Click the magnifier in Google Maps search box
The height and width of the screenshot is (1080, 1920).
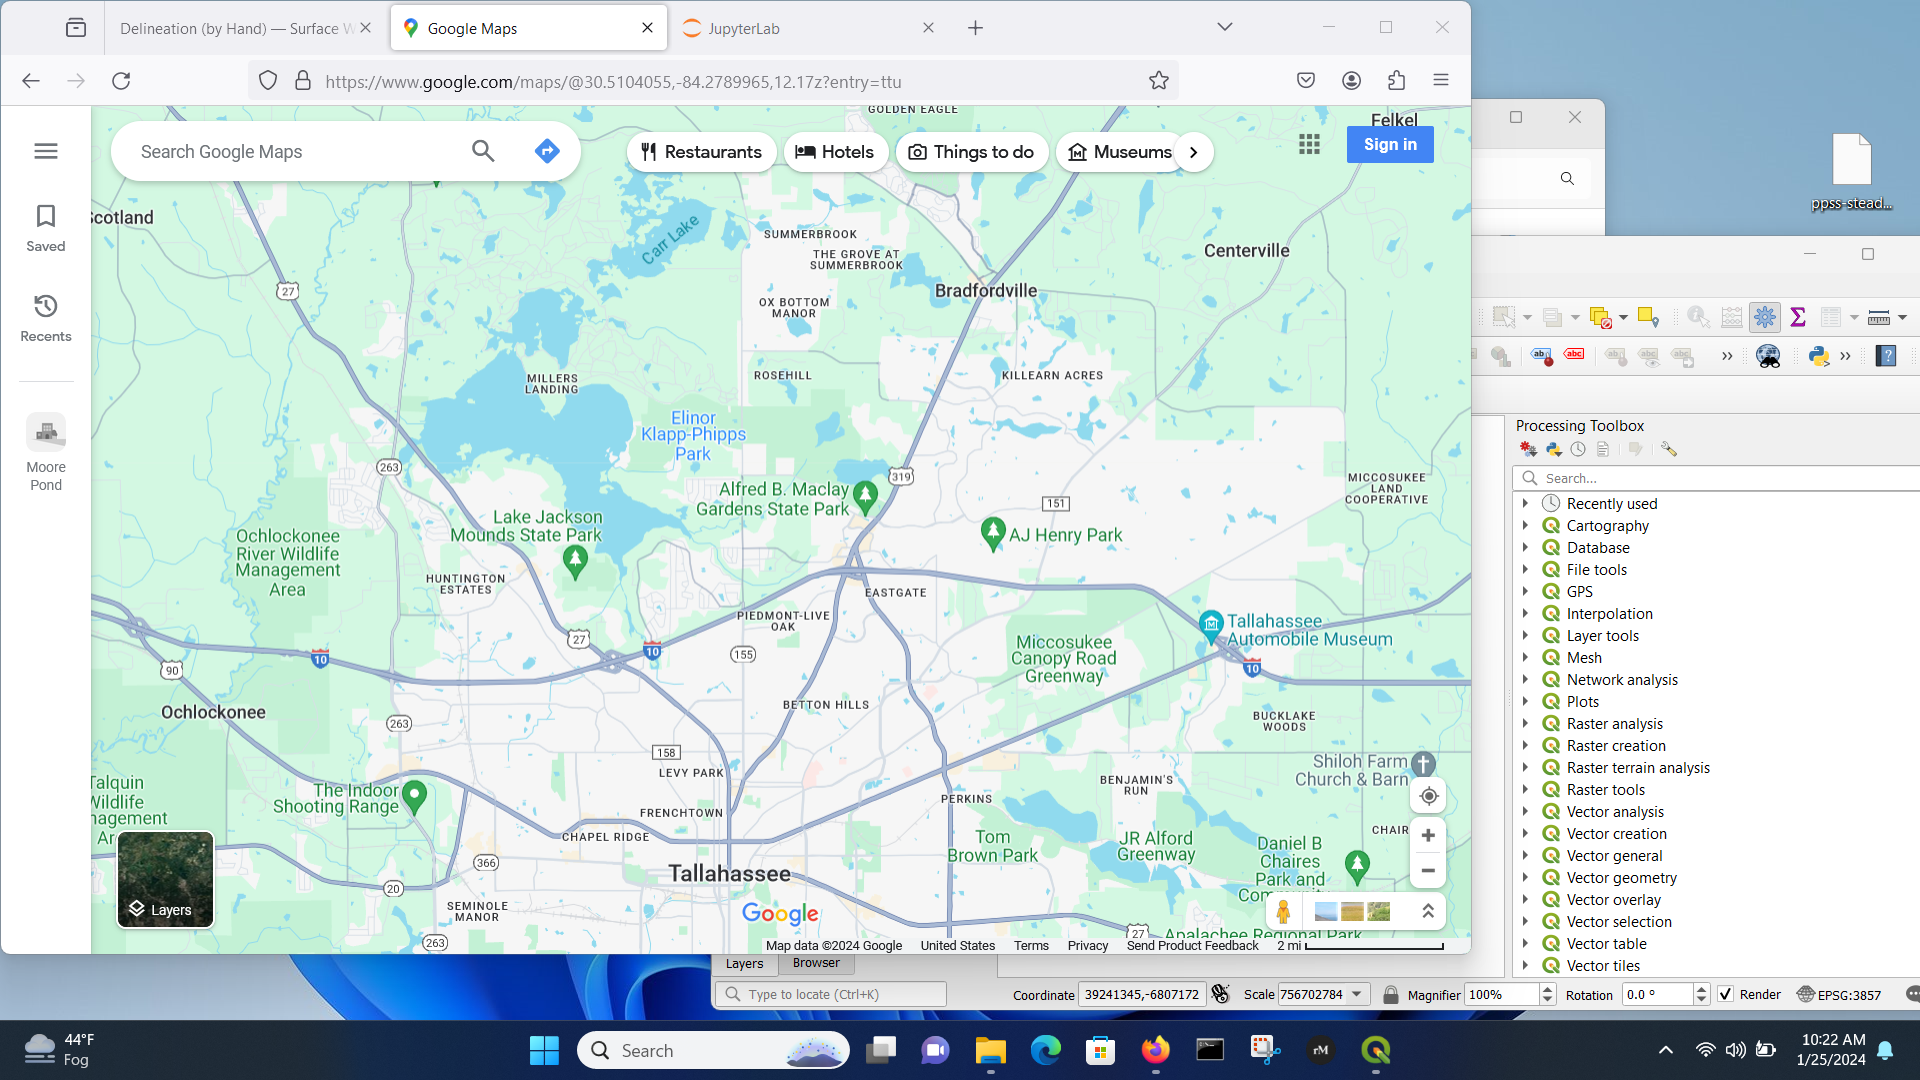click(x=483, y=151)
